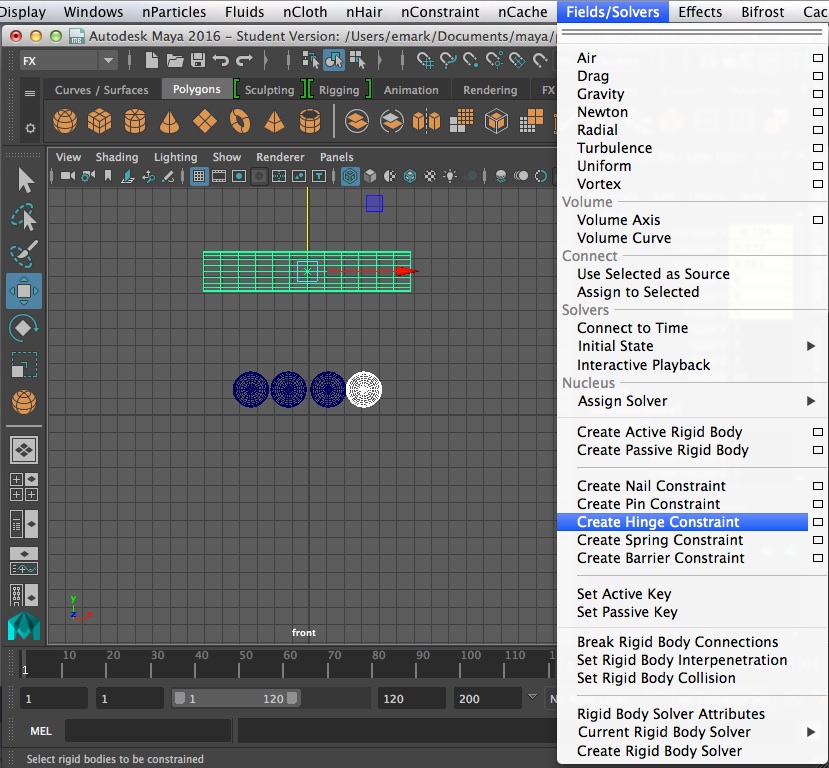829x768 pixels.
Task: Switch to the Rigging shelf tab
Action: pyautogui.click(x=338, y=90)
